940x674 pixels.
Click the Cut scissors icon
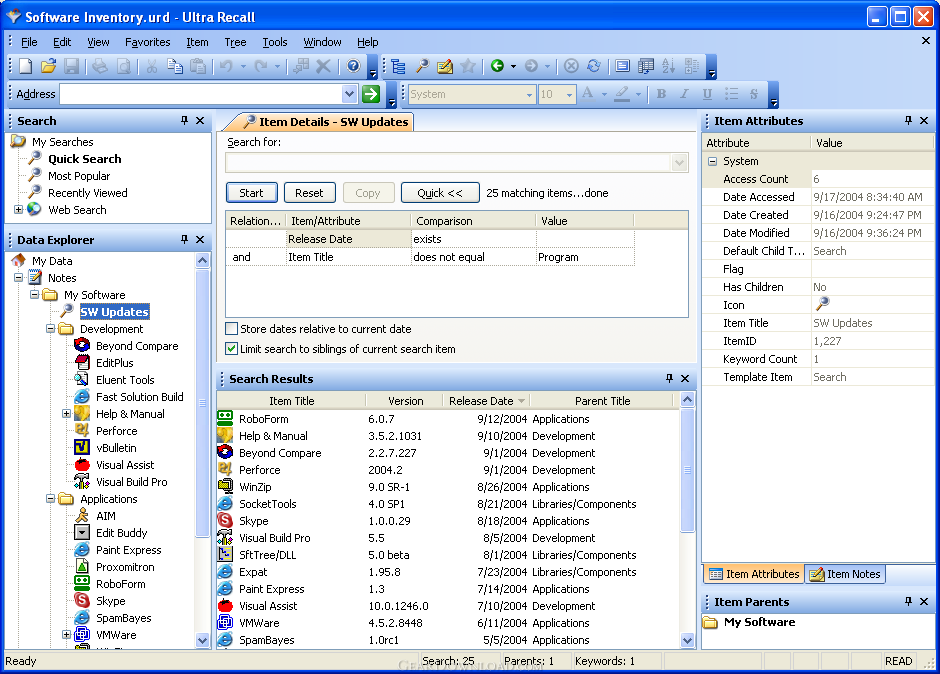[x=152, y=66]
